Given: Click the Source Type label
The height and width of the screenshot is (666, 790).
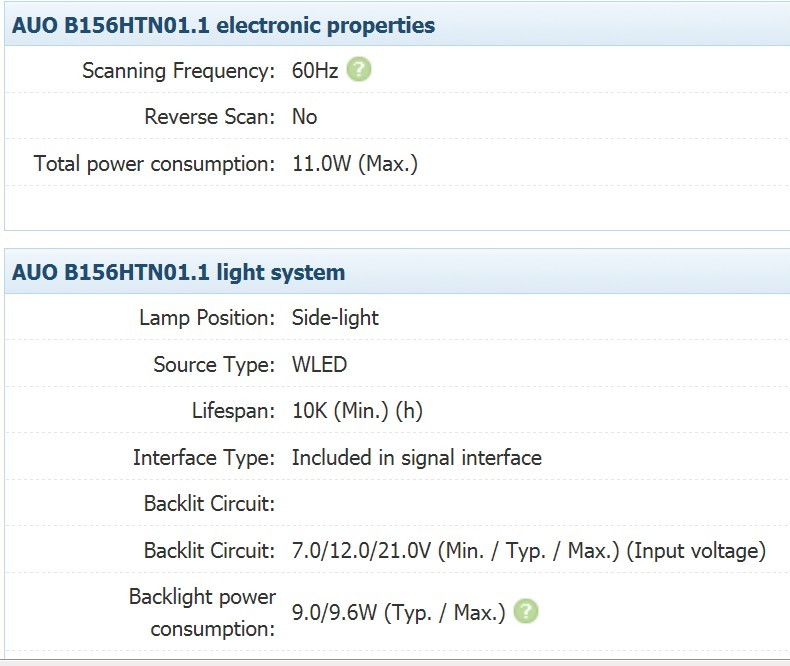Looking at the screenshot, I should [214, 365].
